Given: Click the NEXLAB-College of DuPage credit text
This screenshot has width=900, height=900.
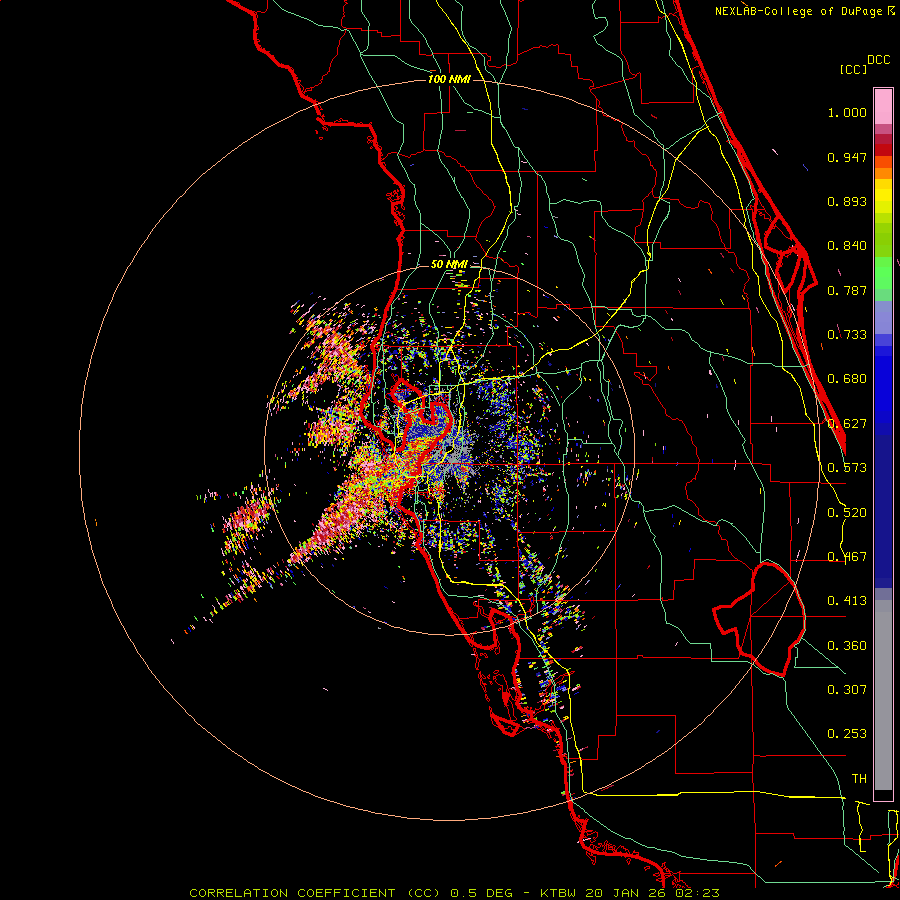Looking at the screenshot, I should [804, 11].
